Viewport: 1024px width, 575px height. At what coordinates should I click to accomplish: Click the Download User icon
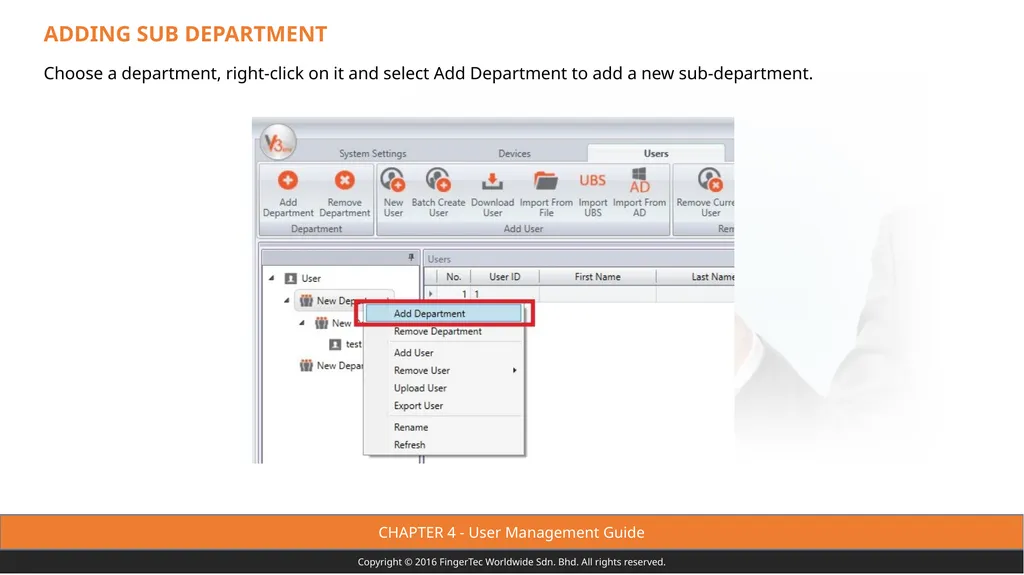click(x=492, y=182)
